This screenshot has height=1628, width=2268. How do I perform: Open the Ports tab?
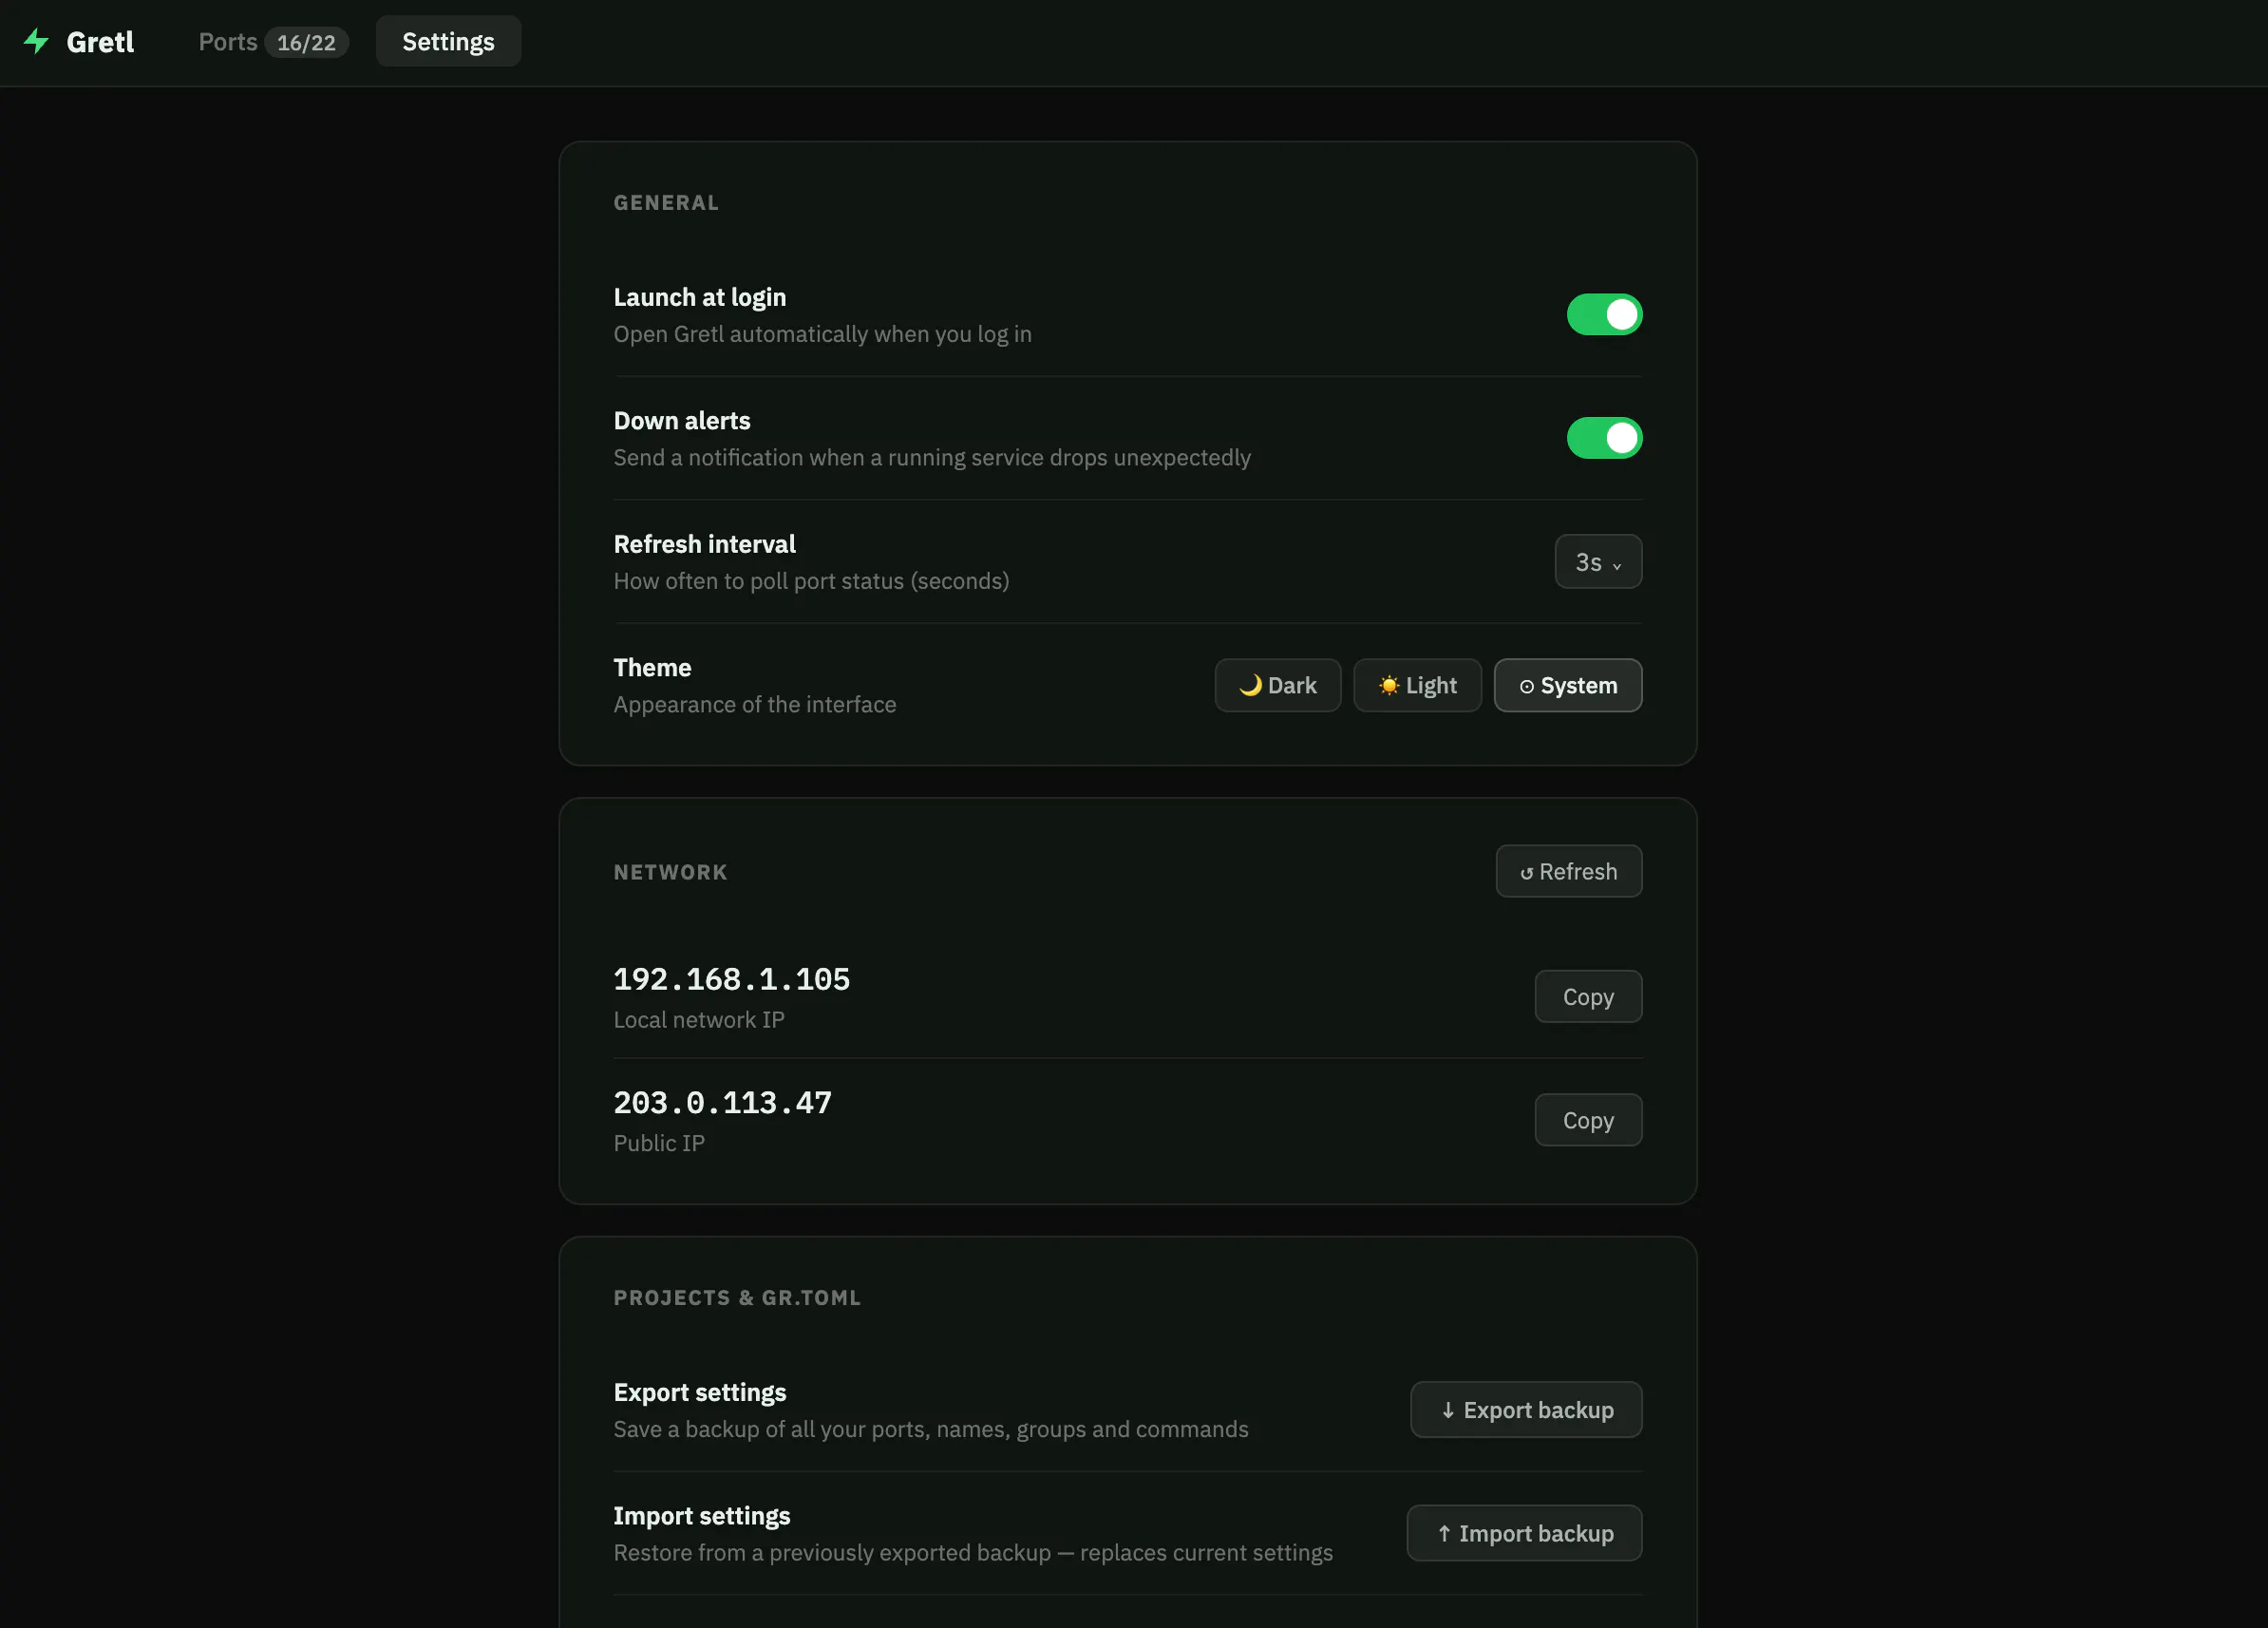[273, 42]
